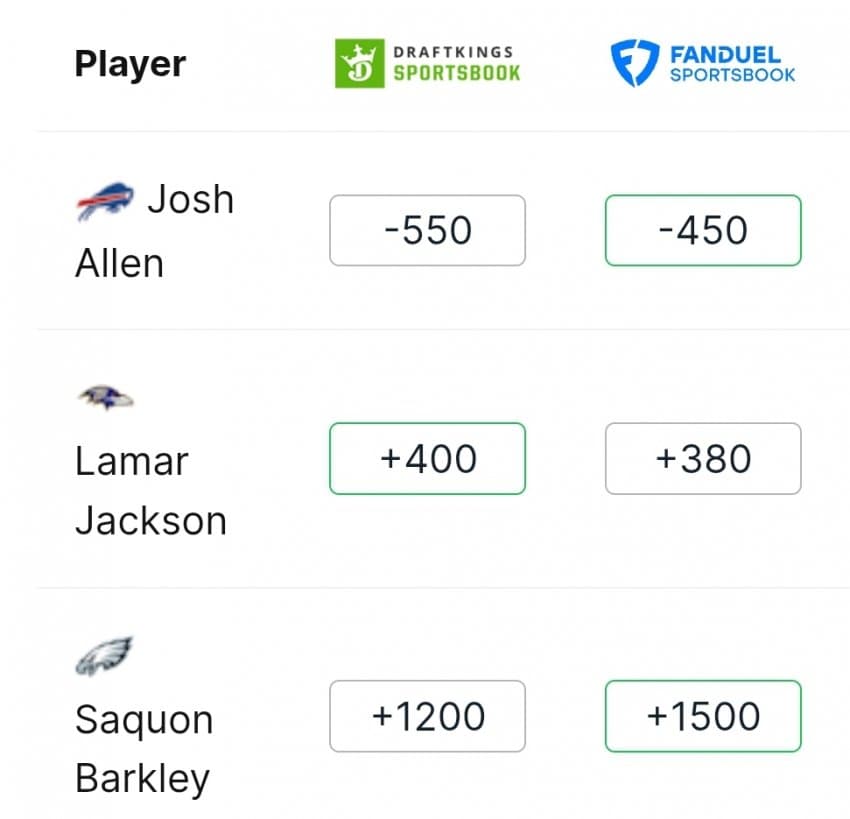The width and height of the screenshot is (850, 819).
Task: Click the Buffalo Bills team logo
Action: [105, 202]
